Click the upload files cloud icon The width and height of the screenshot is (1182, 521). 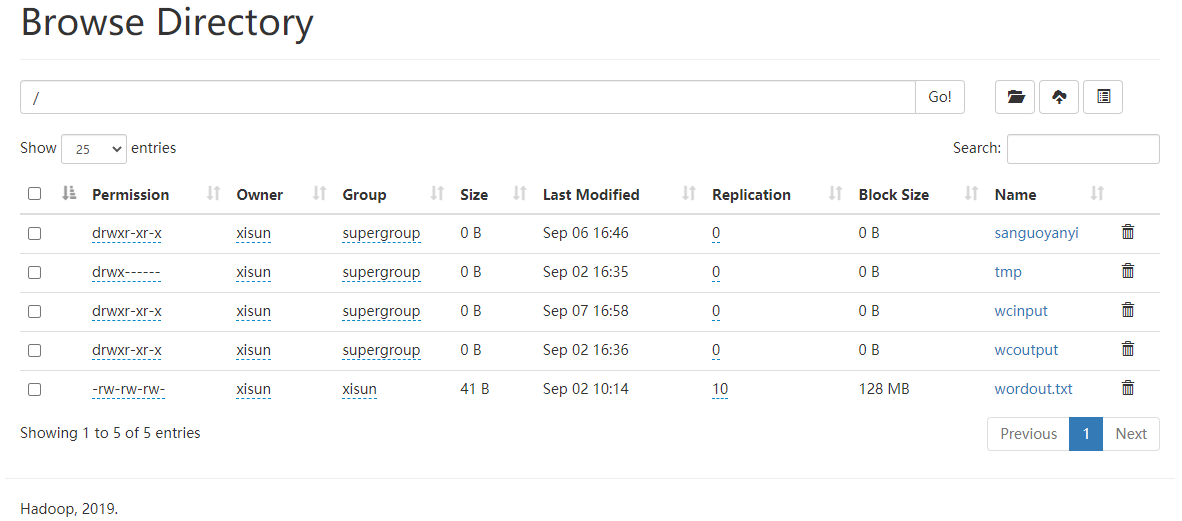tap(1059, 97)
